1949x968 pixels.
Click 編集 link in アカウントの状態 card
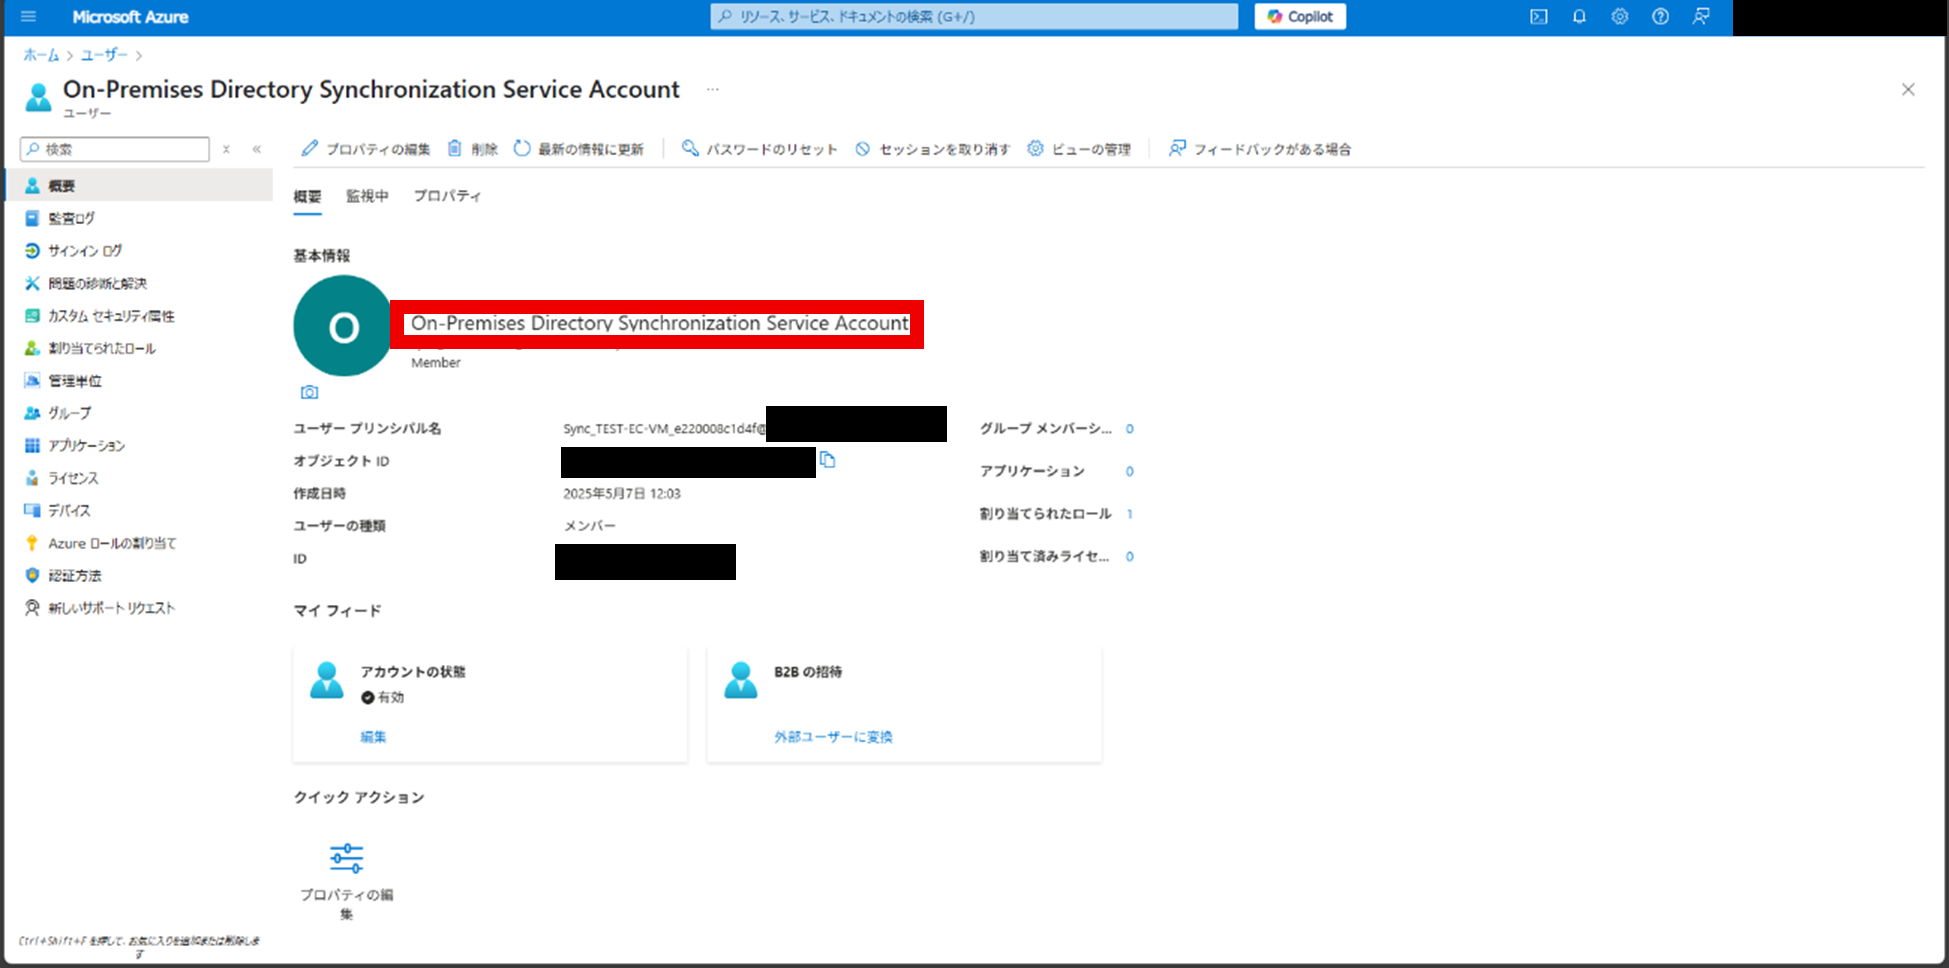coord(373,737)
